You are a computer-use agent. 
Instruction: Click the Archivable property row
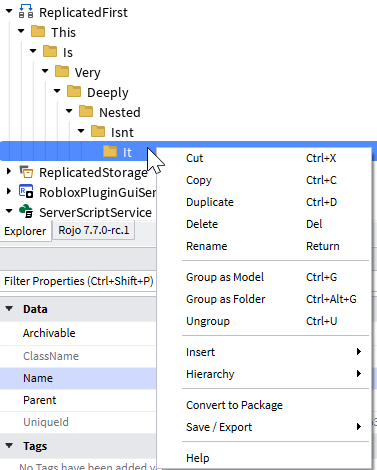78,333
